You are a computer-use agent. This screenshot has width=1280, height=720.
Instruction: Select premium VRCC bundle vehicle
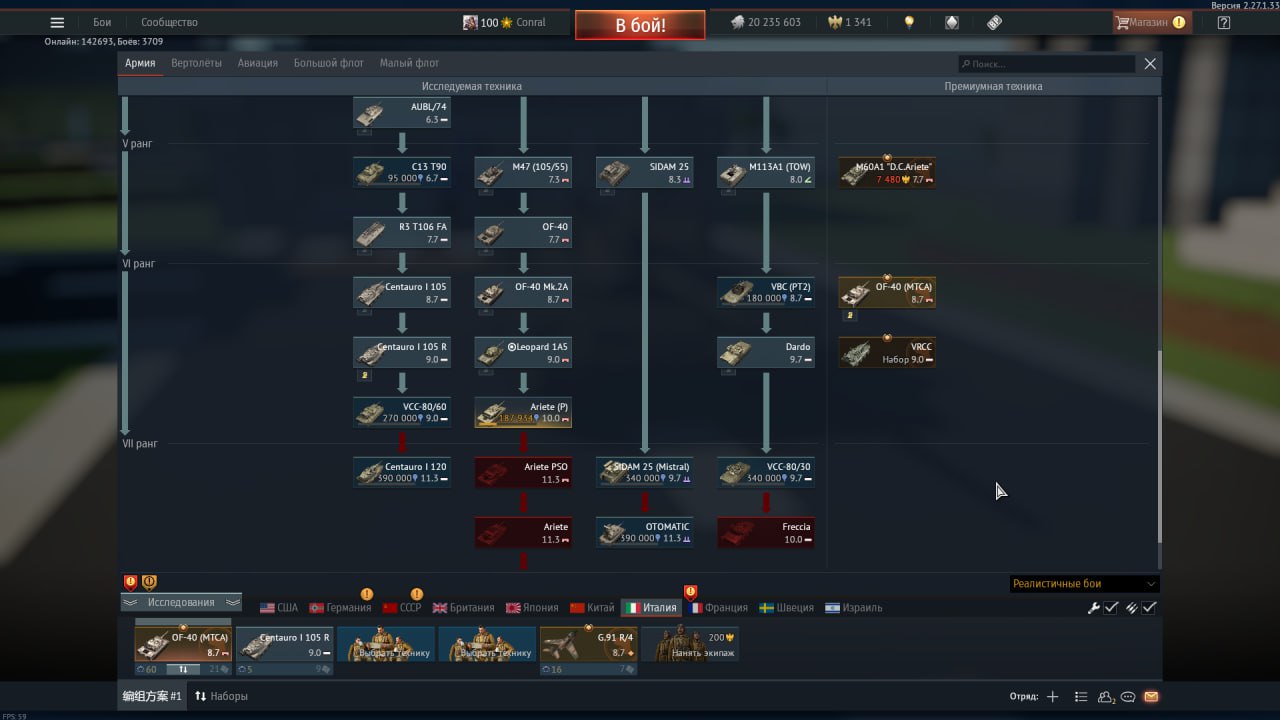point(887,353)
